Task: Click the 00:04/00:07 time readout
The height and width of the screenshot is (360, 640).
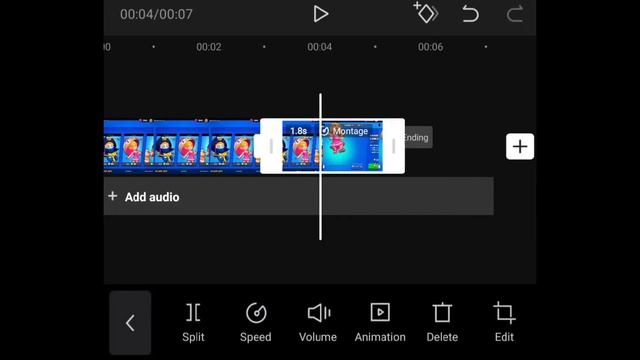Action: [156, 14]
